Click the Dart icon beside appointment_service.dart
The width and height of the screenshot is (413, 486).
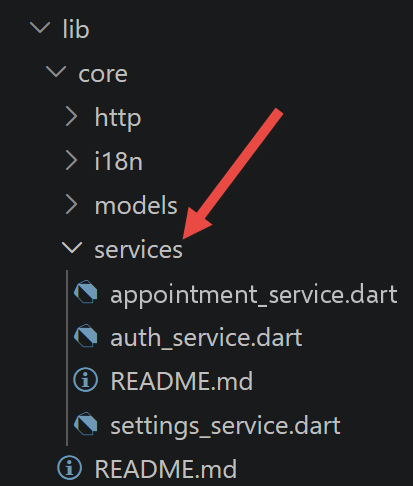86,292
